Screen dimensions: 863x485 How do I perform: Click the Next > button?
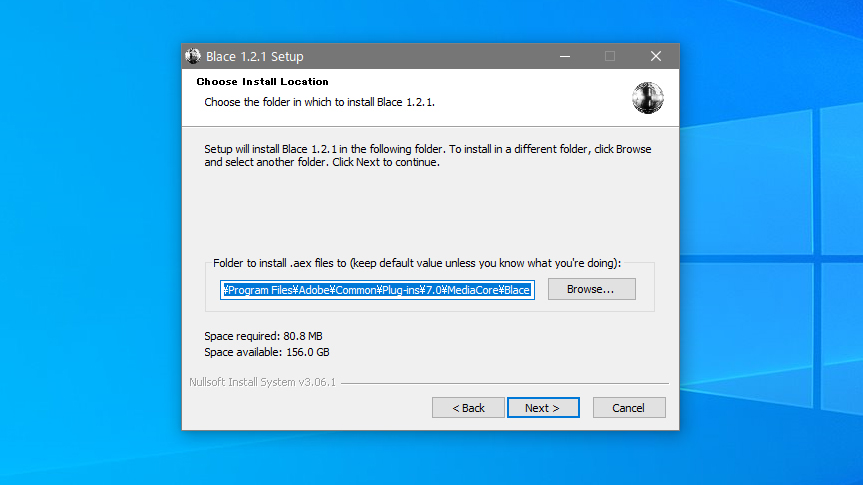543,408
